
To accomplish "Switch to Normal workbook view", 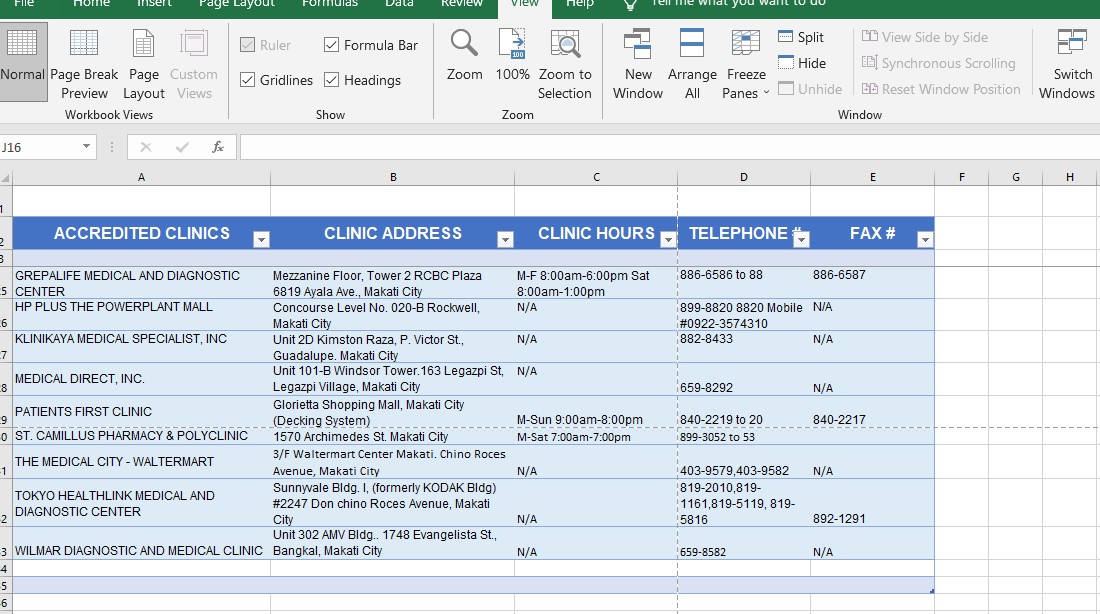I will (x=23, y=62).
